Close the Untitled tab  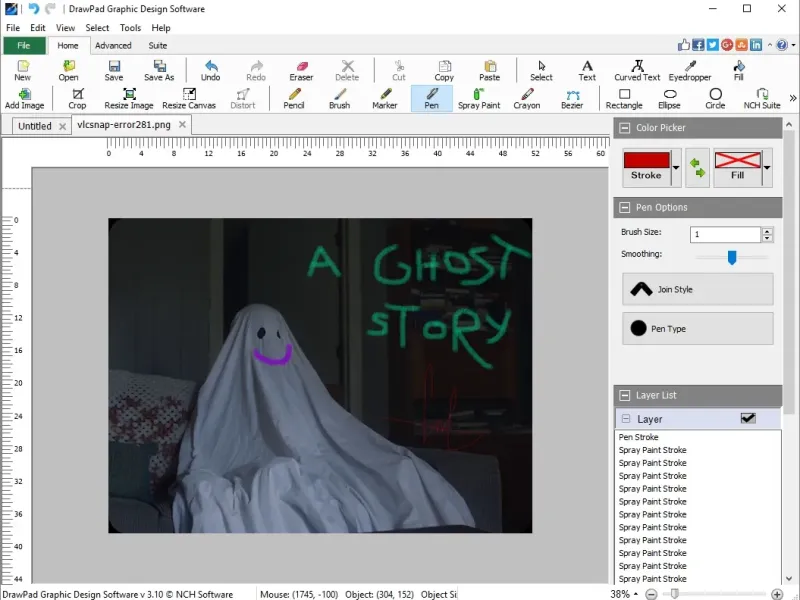click(x=62, y=127)
